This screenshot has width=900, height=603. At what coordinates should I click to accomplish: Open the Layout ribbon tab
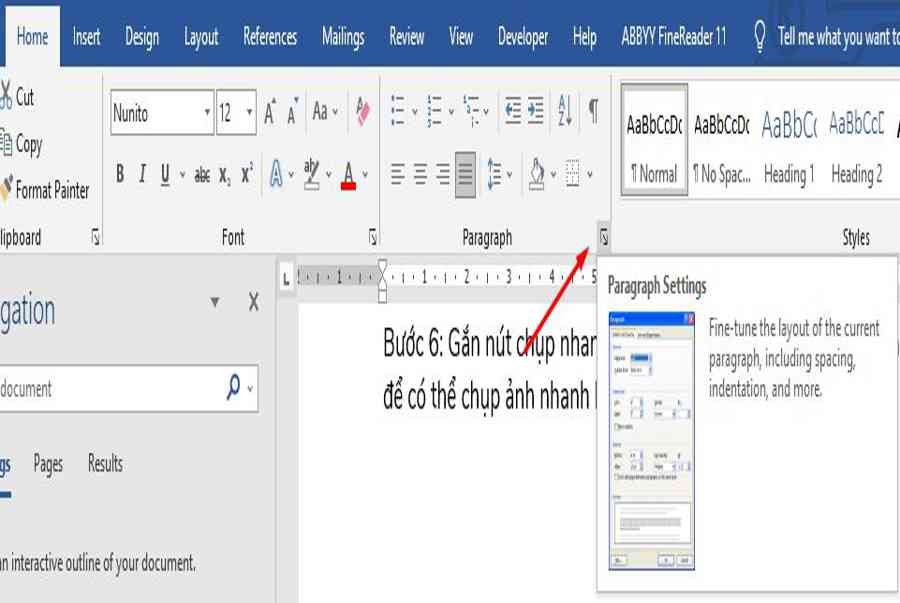click(x=201, y=38)
